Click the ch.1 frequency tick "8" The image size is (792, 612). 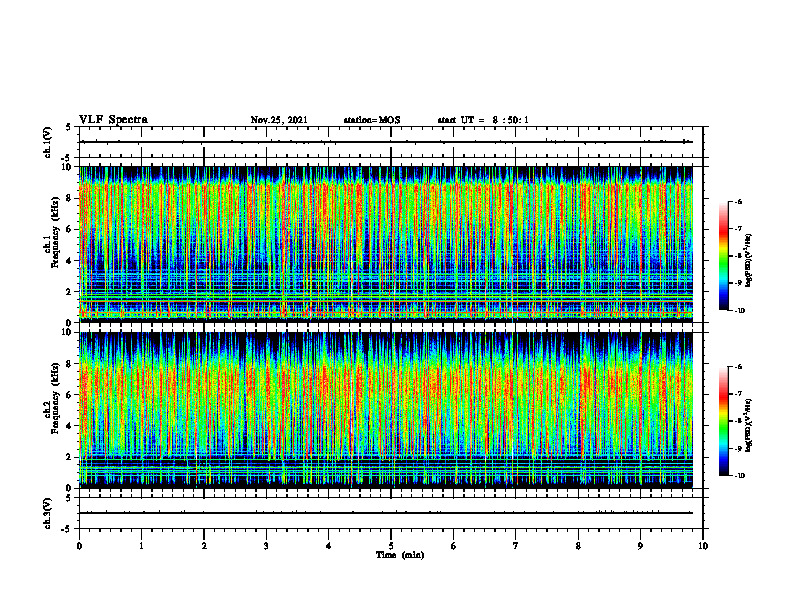click(x=69, y=198)
